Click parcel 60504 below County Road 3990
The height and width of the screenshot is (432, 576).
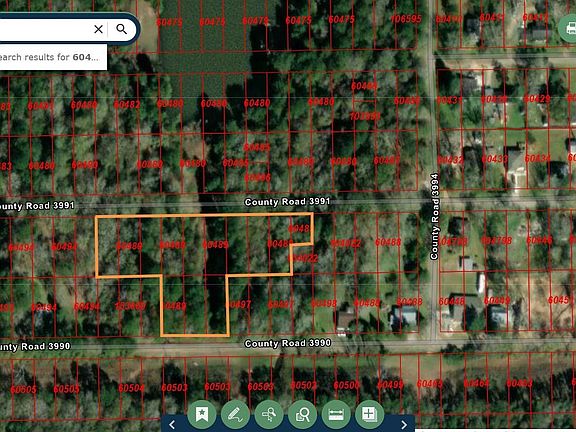click(131, 388)
